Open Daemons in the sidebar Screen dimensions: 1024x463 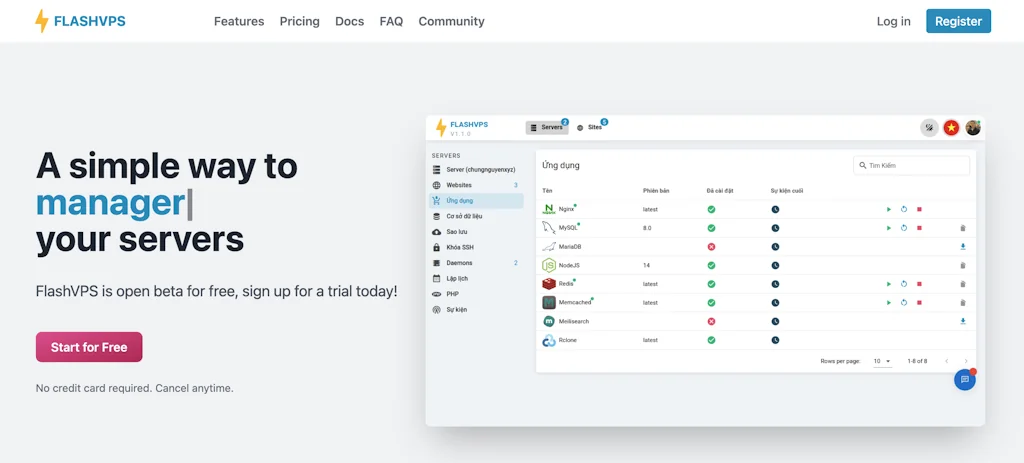(x=476, y=263)
